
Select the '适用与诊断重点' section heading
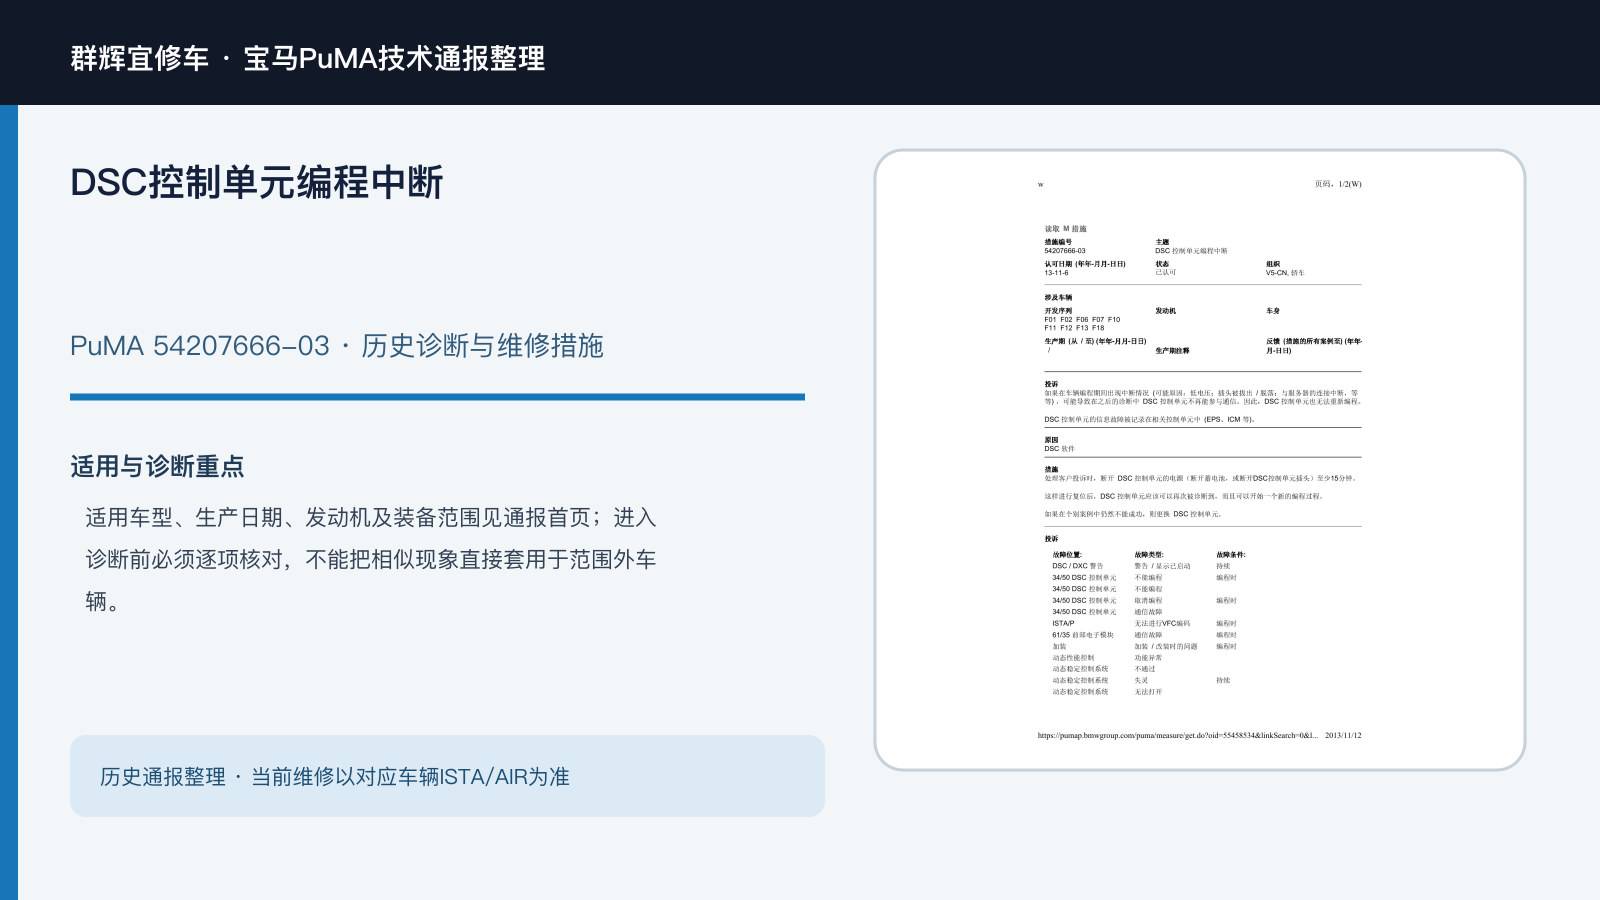coord(157,467)
